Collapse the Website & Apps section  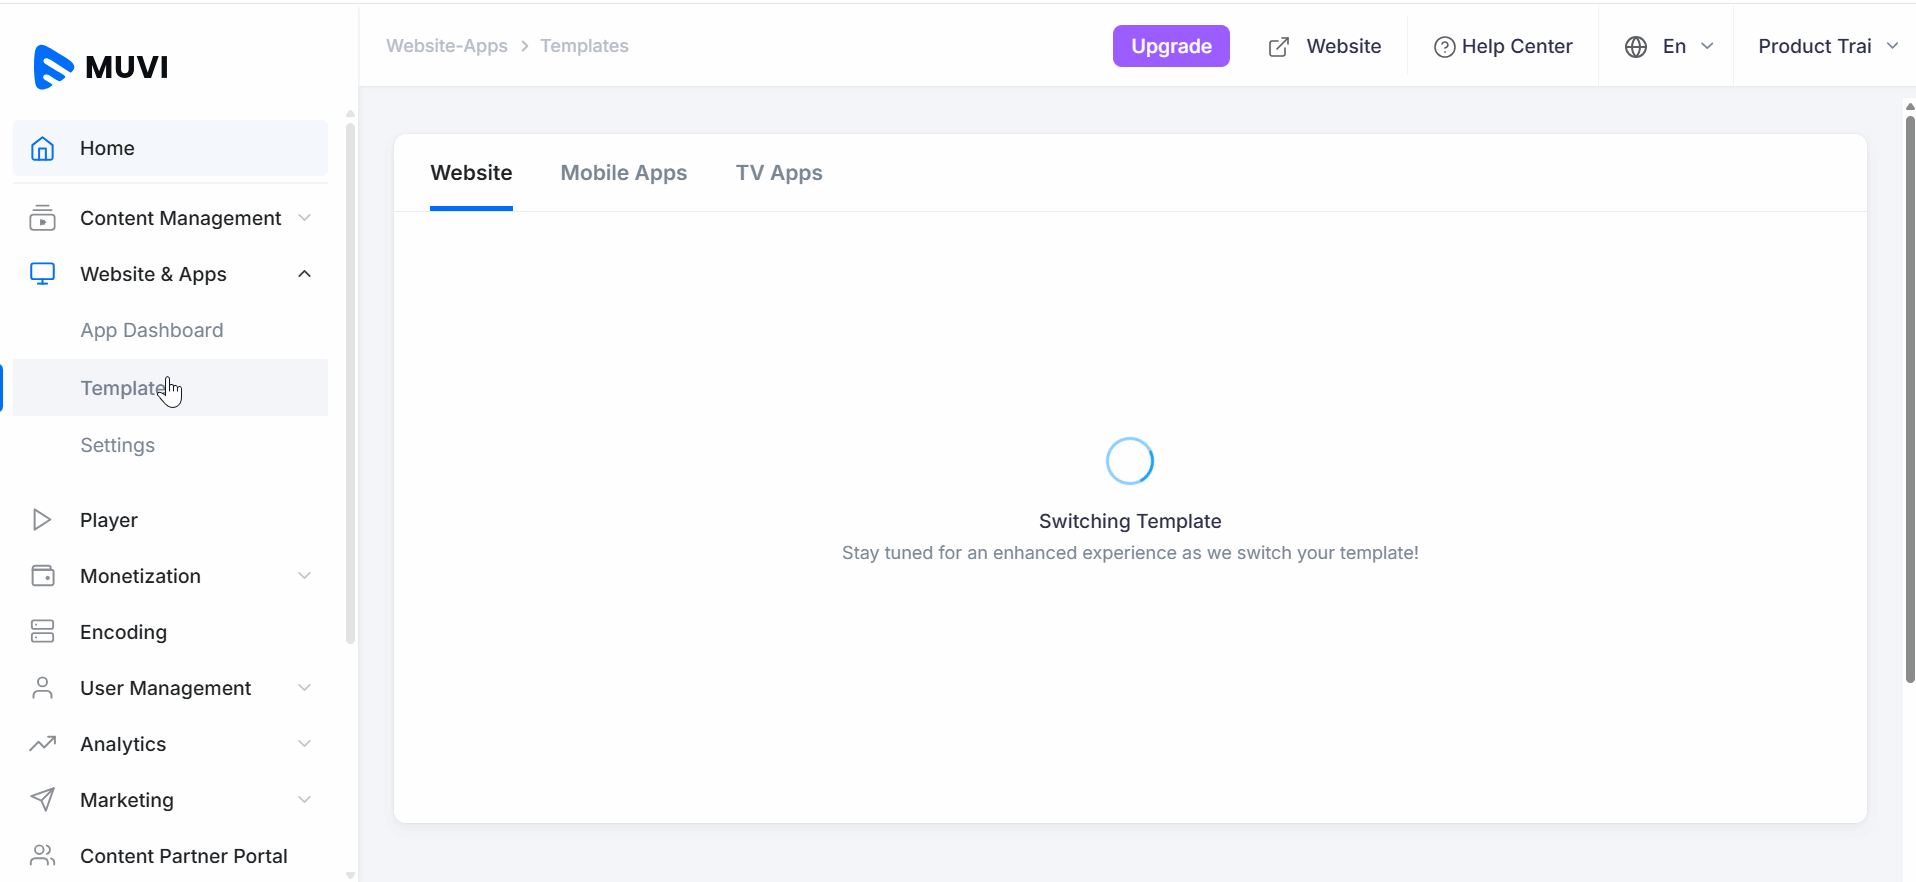[305, 274]
